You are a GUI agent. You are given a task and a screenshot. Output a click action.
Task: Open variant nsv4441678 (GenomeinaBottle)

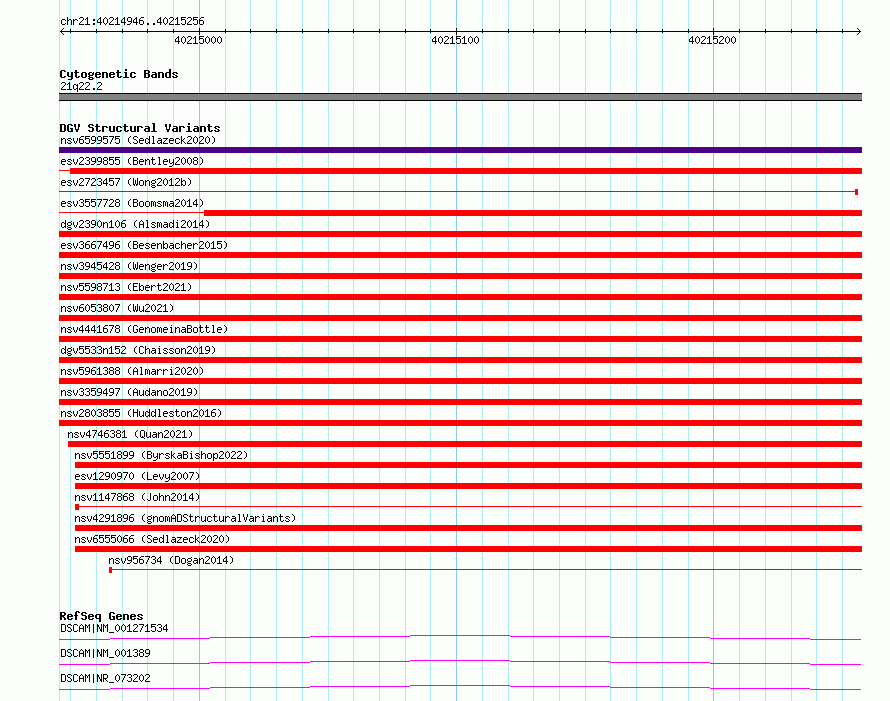144,329
